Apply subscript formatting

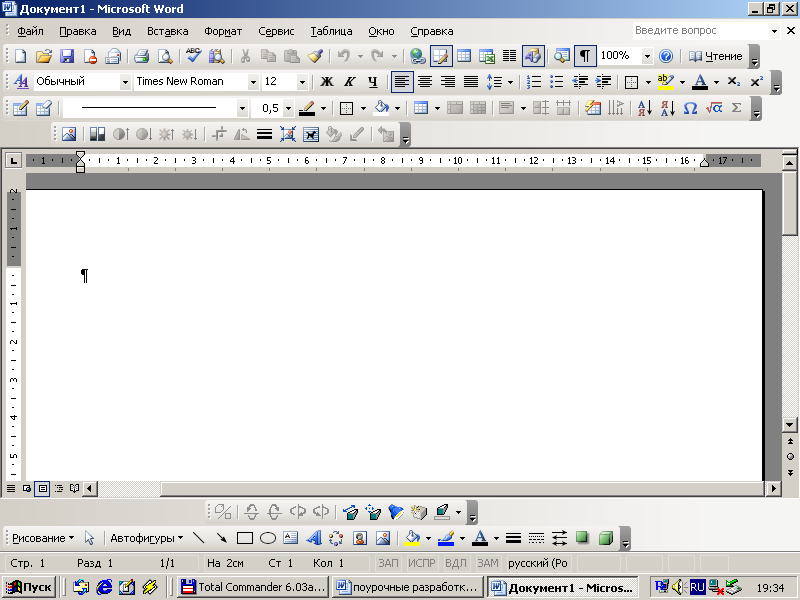click(734, 82)
